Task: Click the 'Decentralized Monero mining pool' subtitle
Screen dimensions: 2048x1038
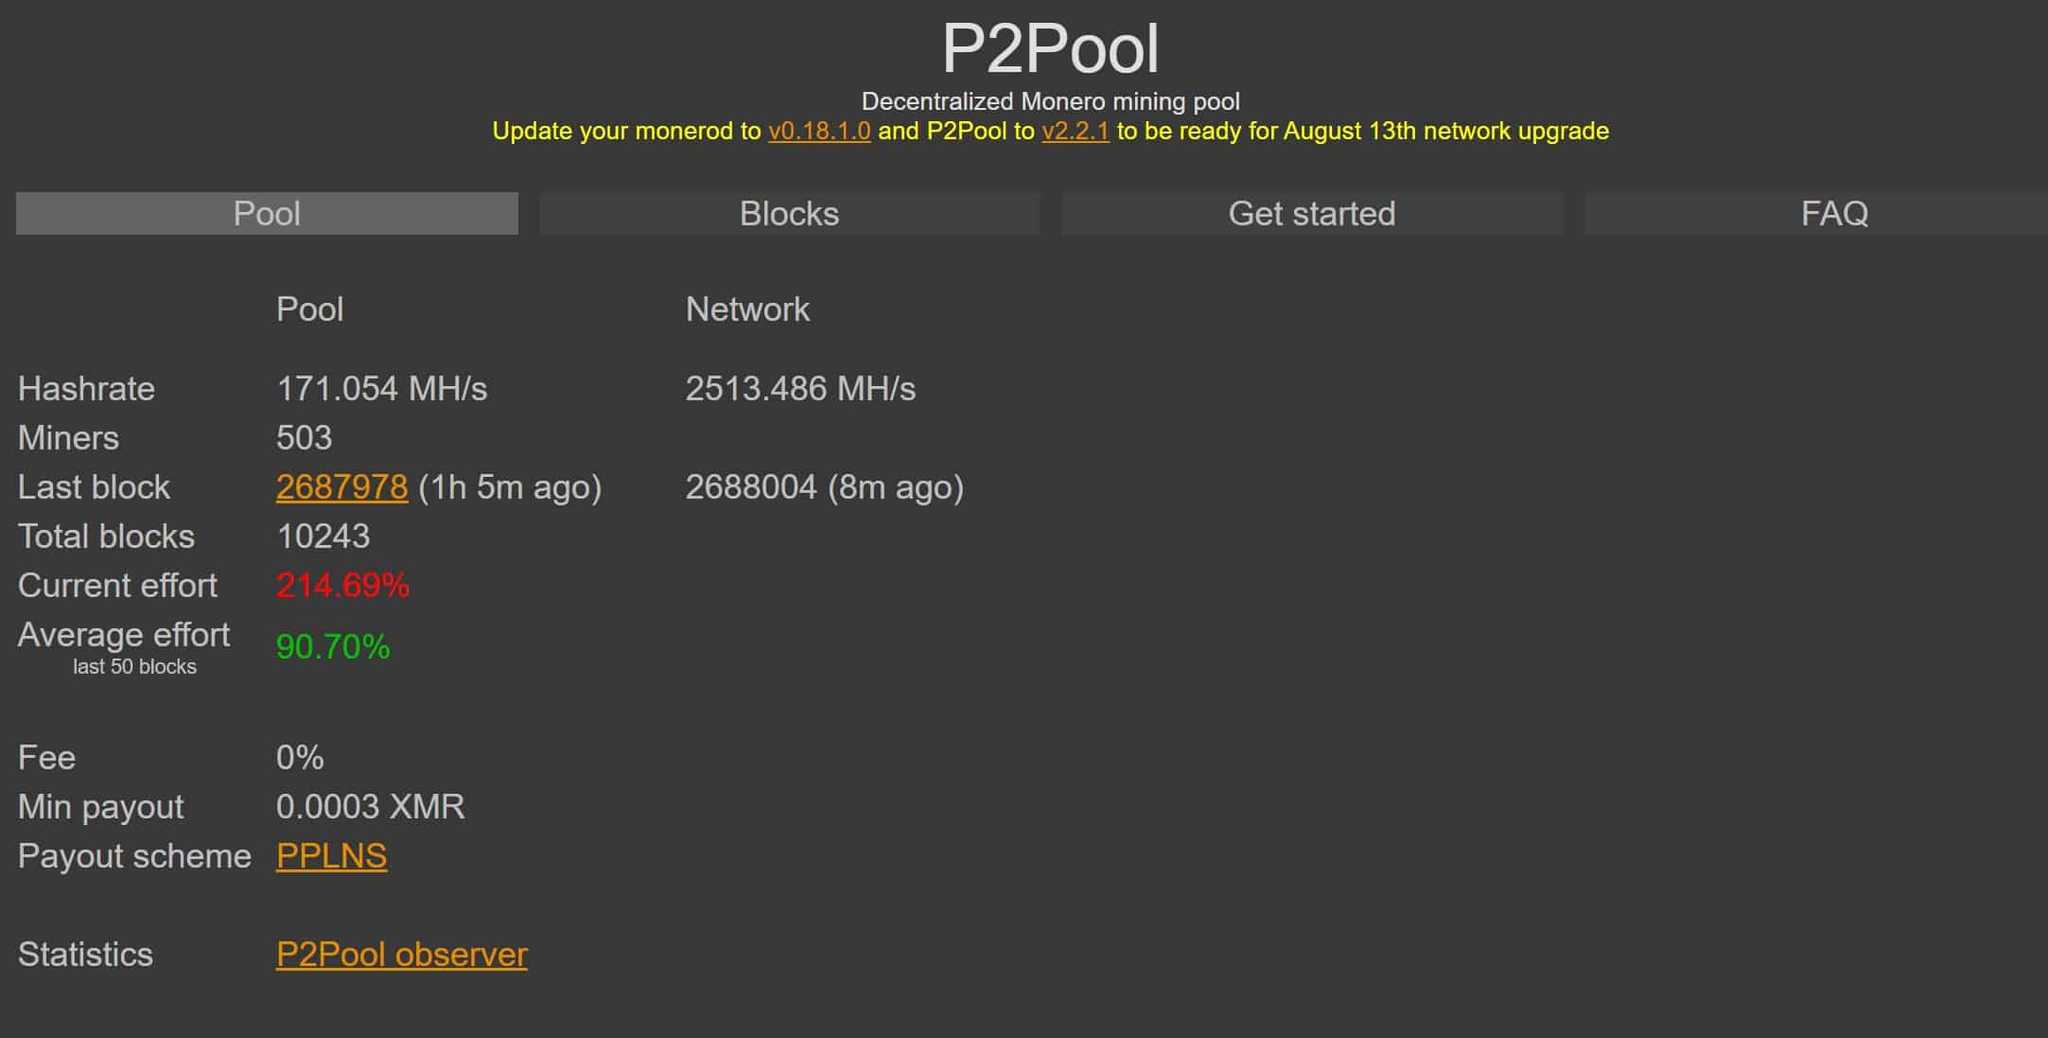Action: pos(1050,101)
